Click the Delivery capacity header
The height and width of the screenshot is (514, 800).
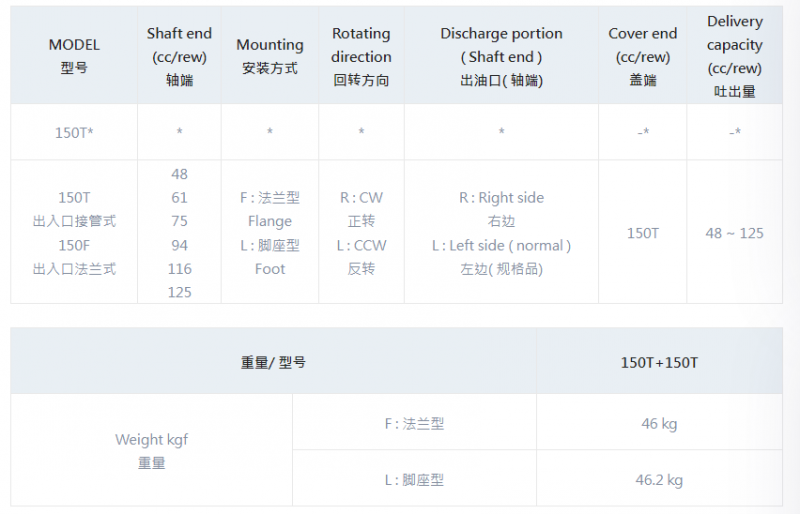click(735, 56)
